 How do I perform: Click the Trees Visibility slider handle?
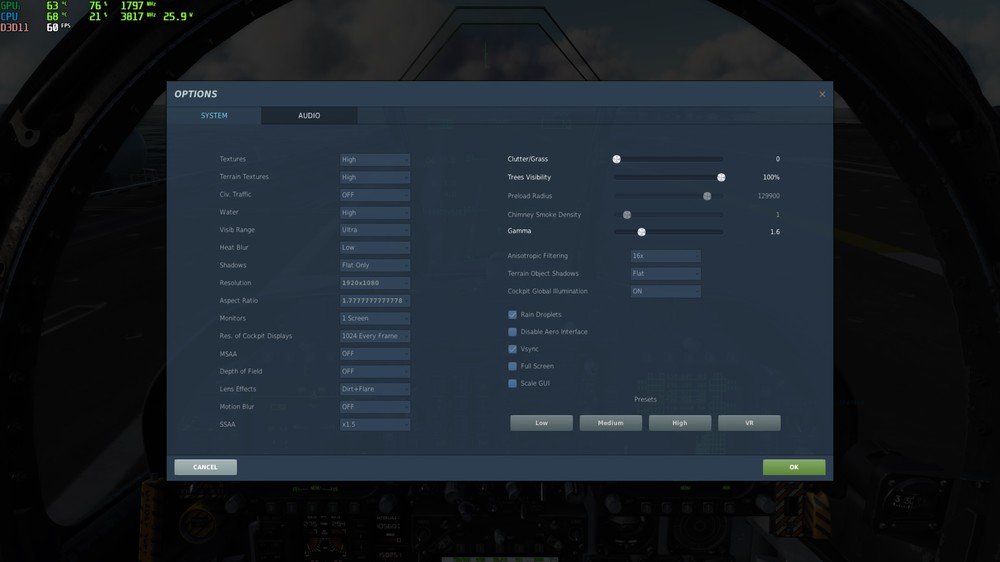(721, 177)
